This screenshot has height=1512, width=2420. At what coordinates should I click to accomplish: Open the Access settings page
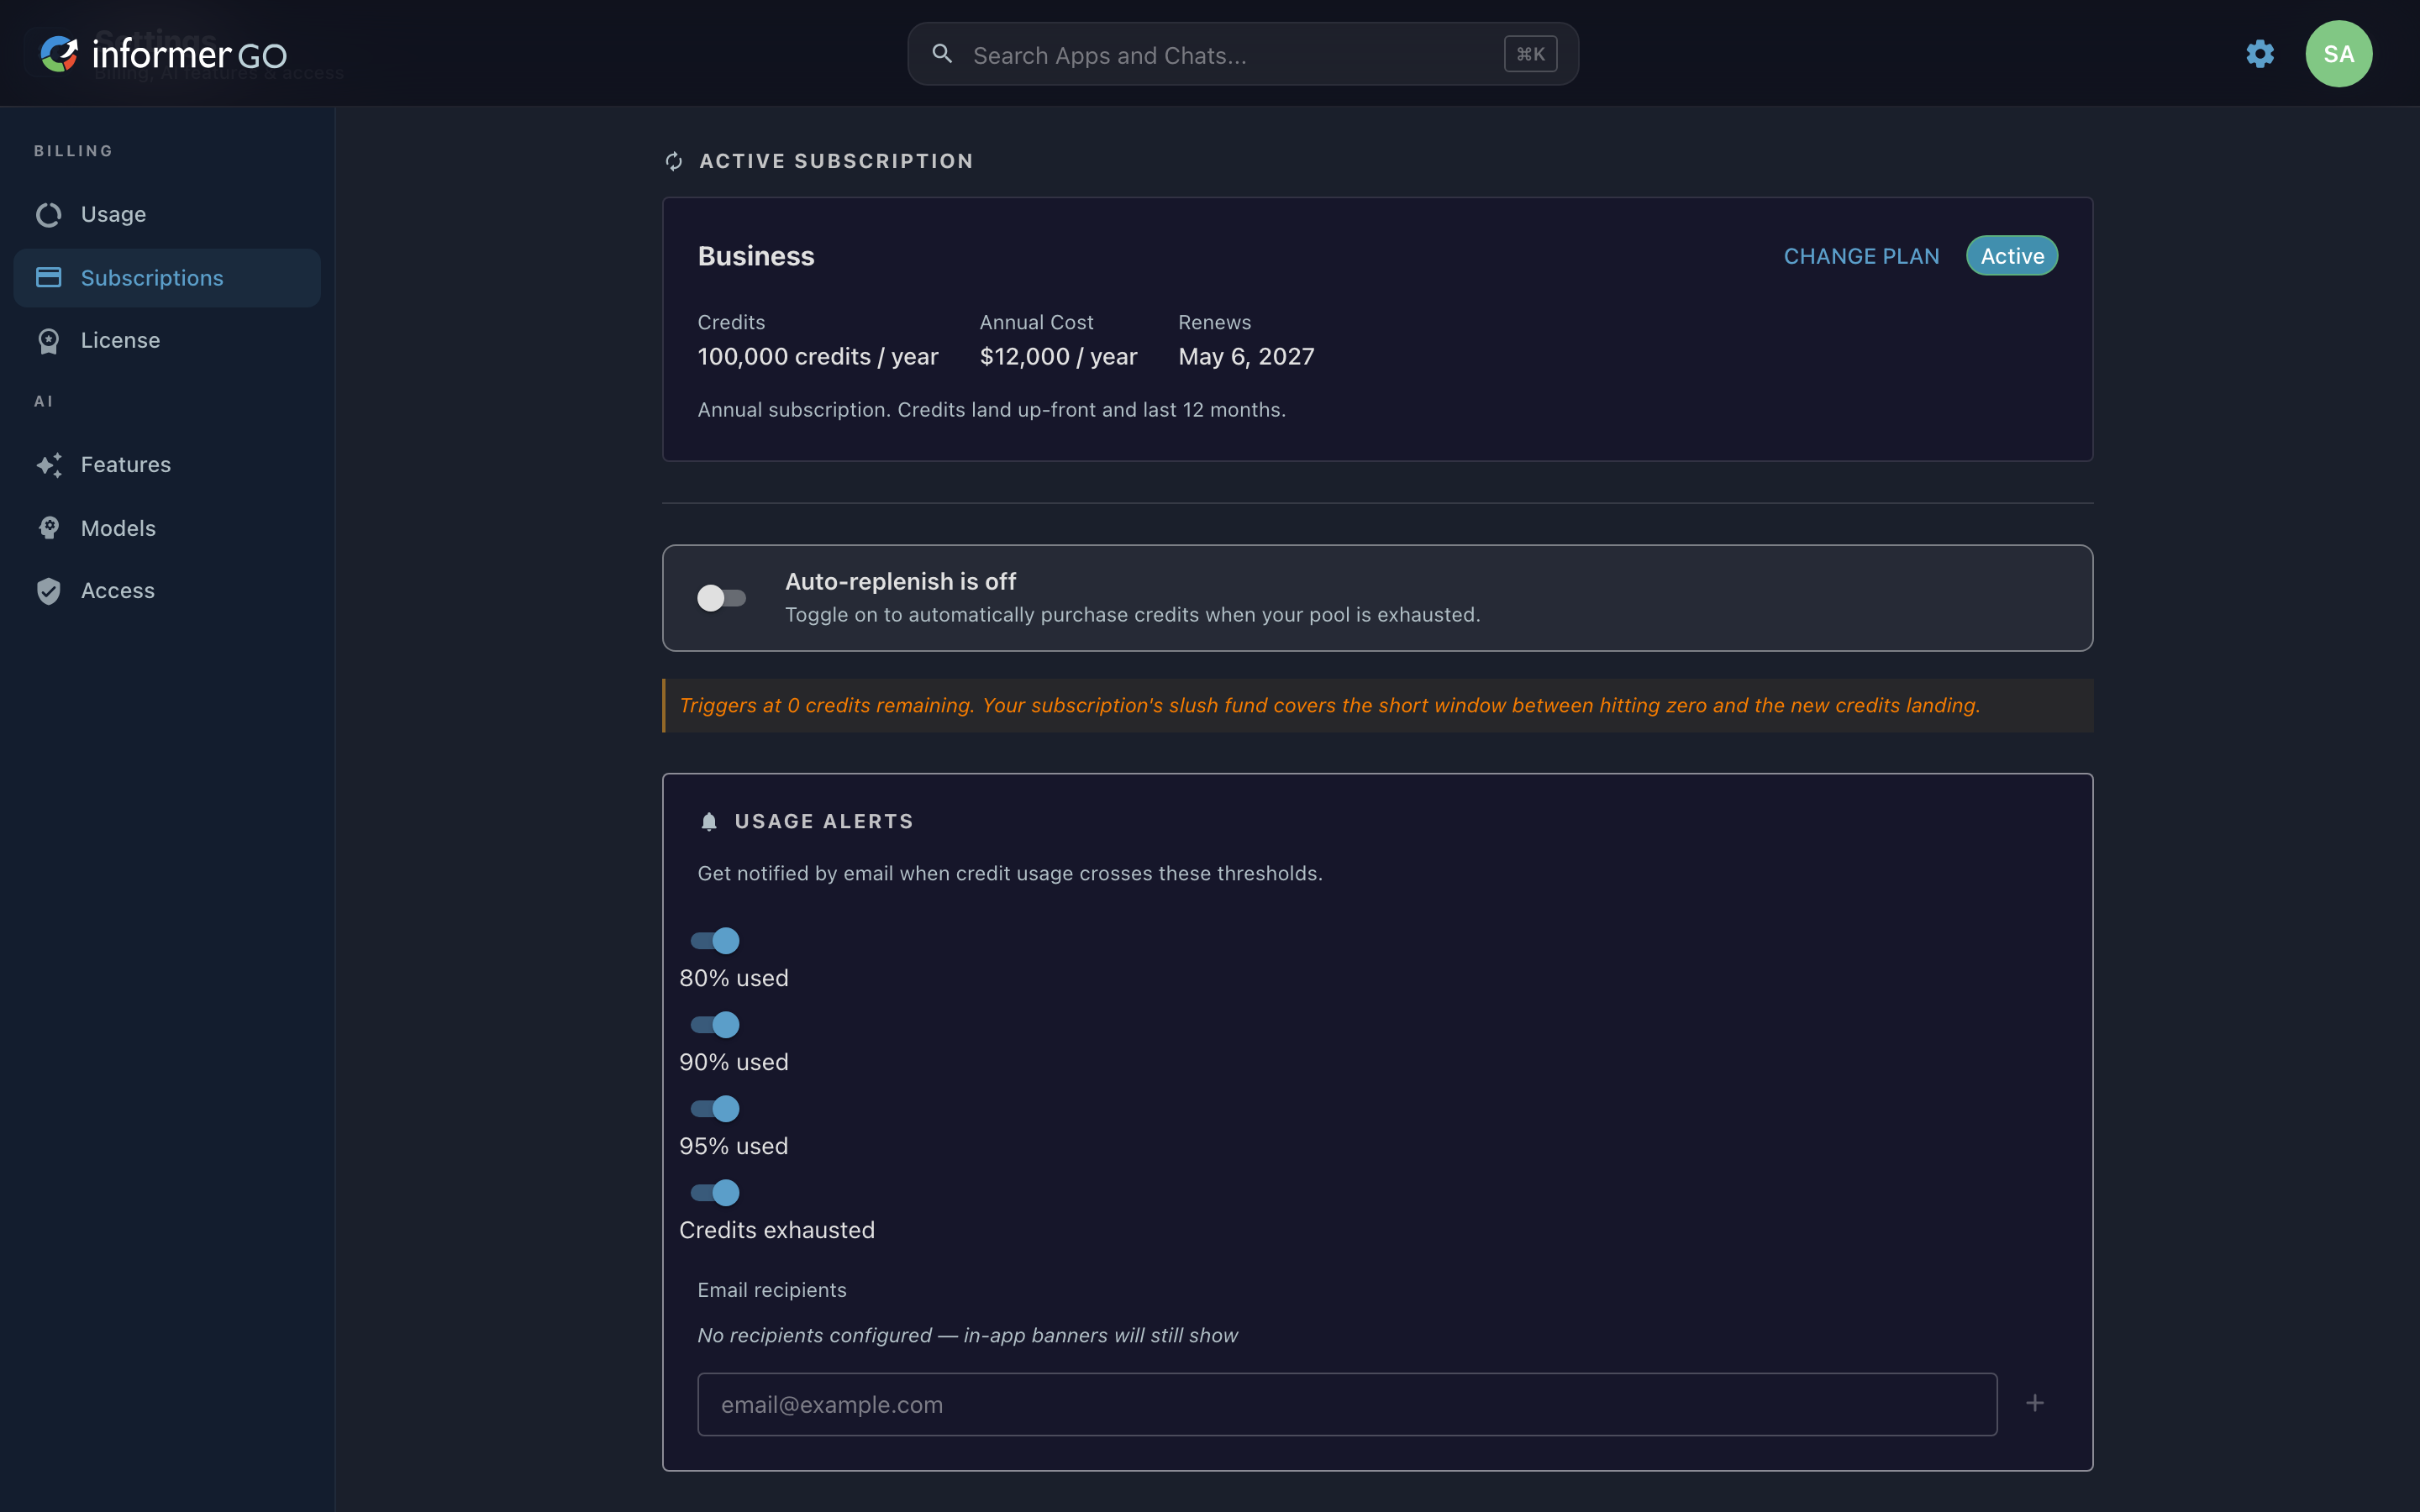pos(167,591)
